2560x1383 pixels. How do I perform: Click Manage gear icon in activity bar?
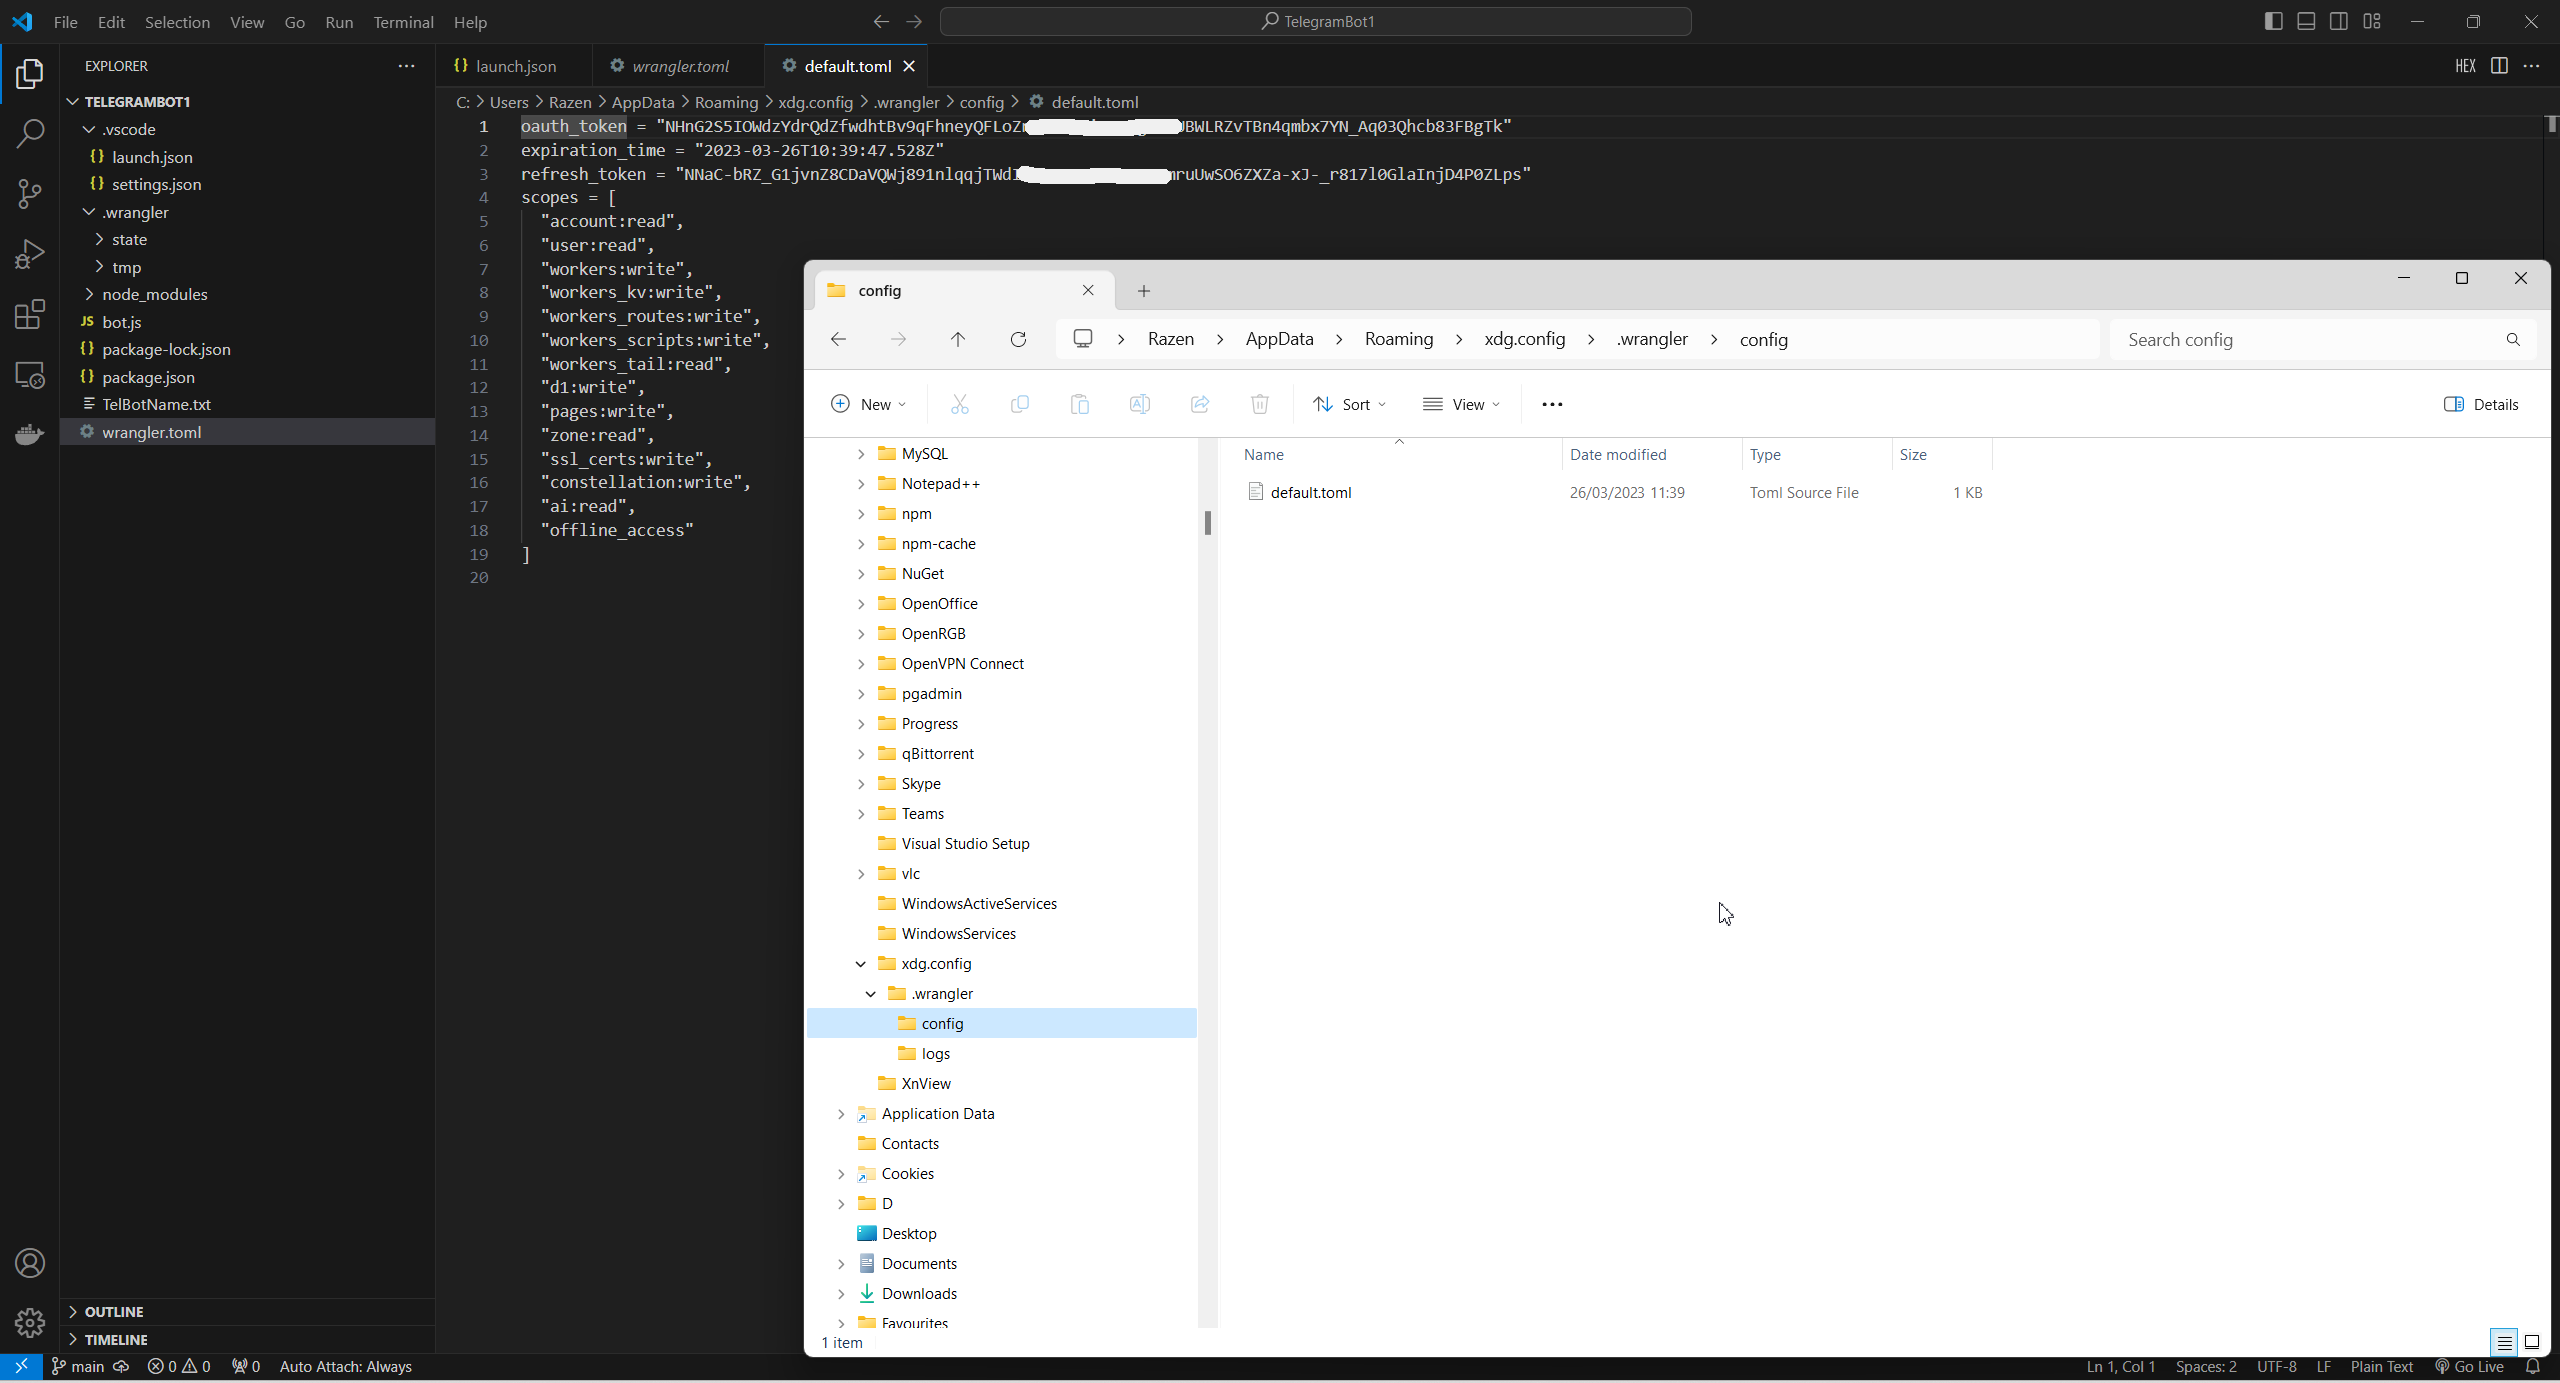30,1323
